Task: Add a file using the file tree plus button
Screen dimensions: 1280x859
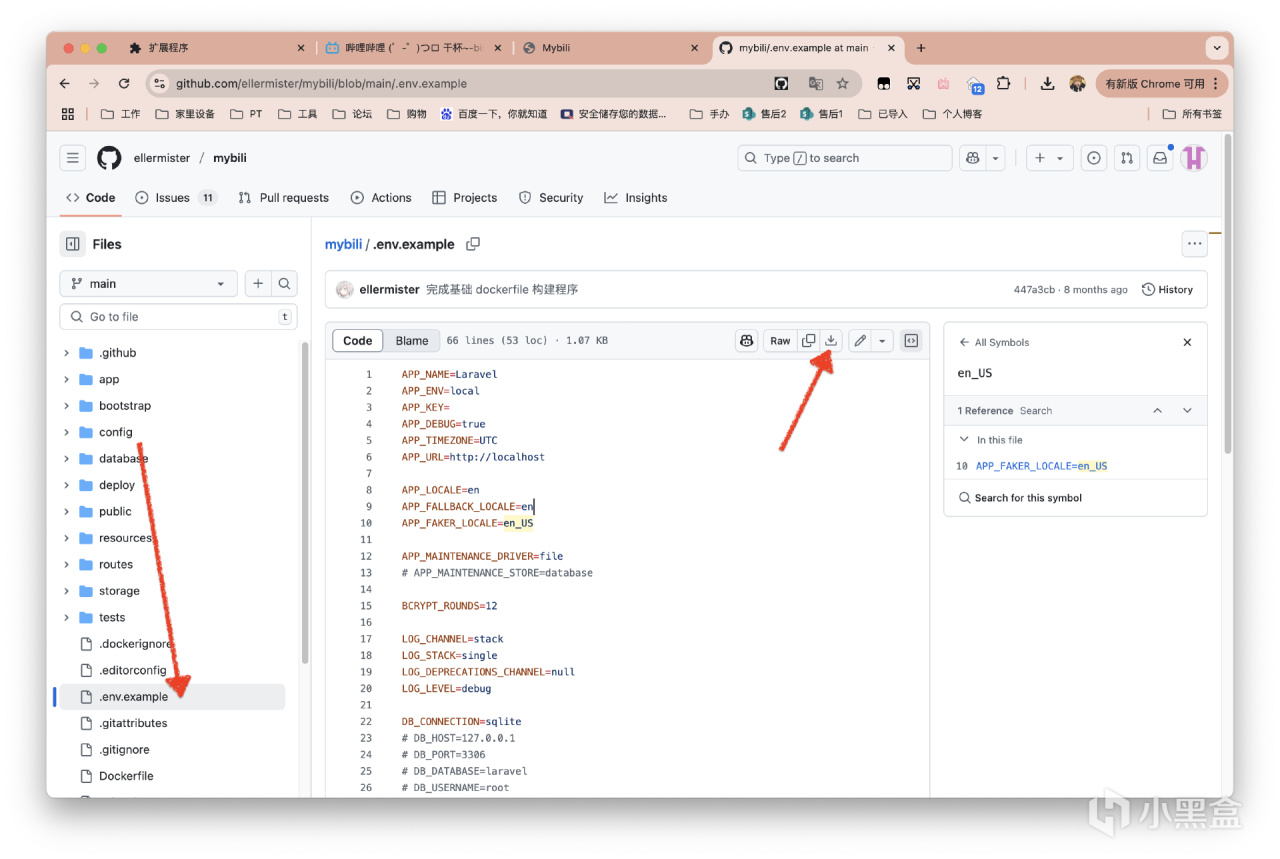Action: point(258,284)
